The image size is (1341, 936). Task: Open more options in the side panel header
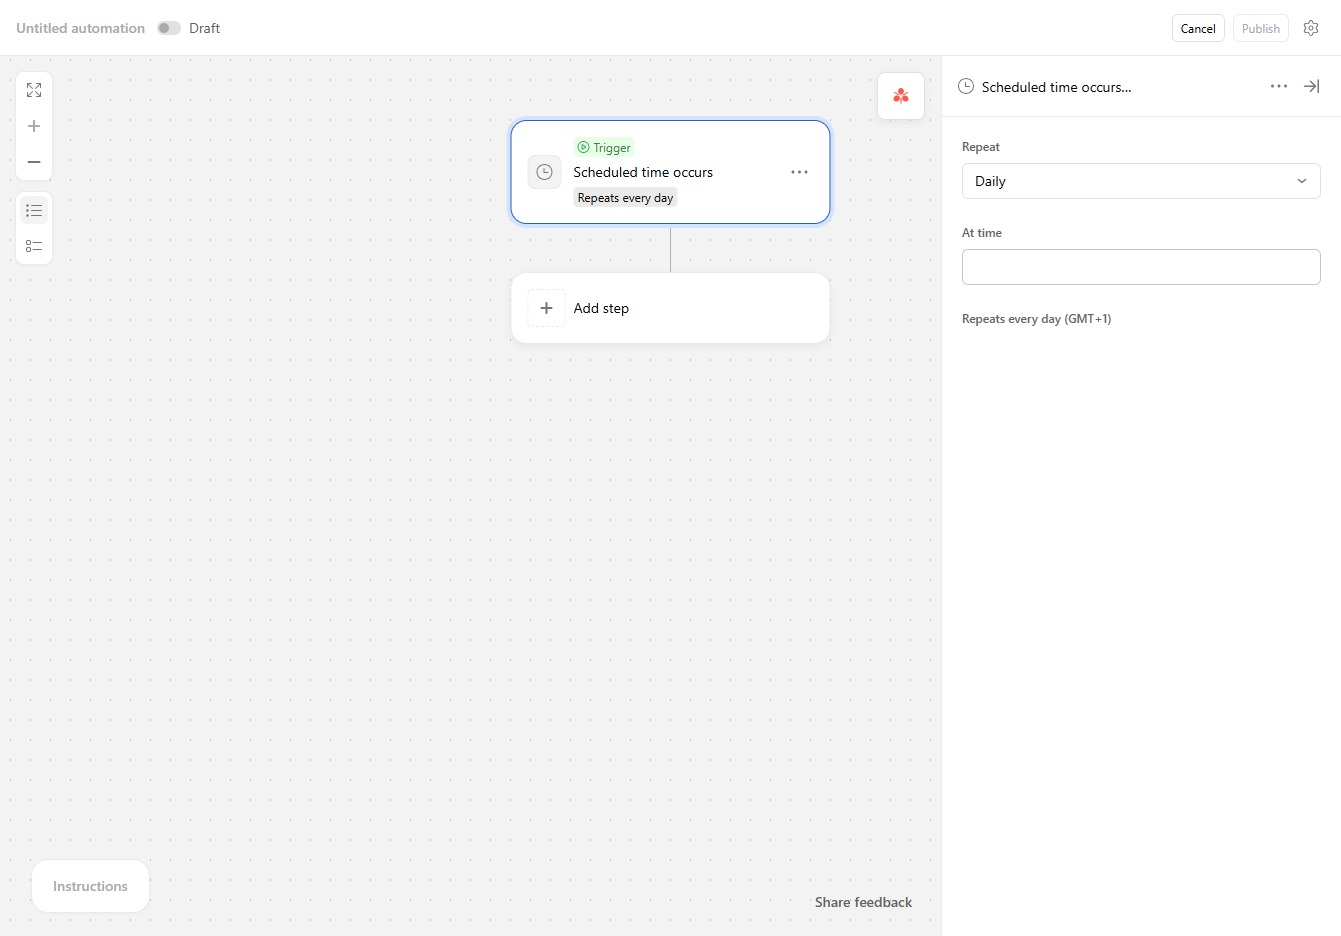pyautogui.click(x=1279, y=87)
